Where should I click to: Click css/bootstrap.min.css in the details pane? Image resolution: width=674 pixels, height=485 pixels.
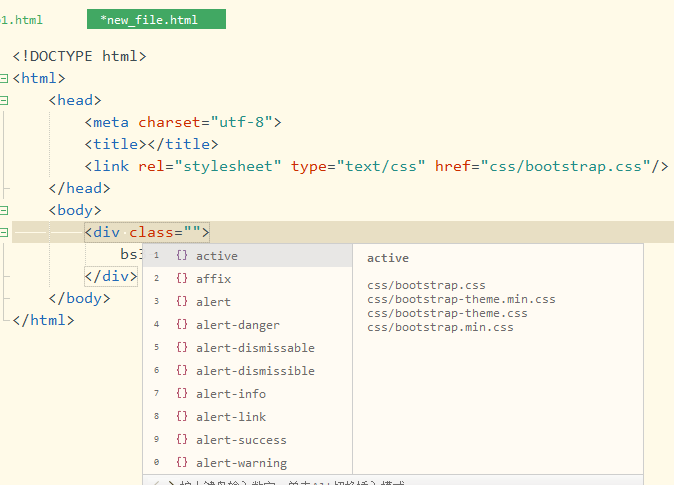440,327
